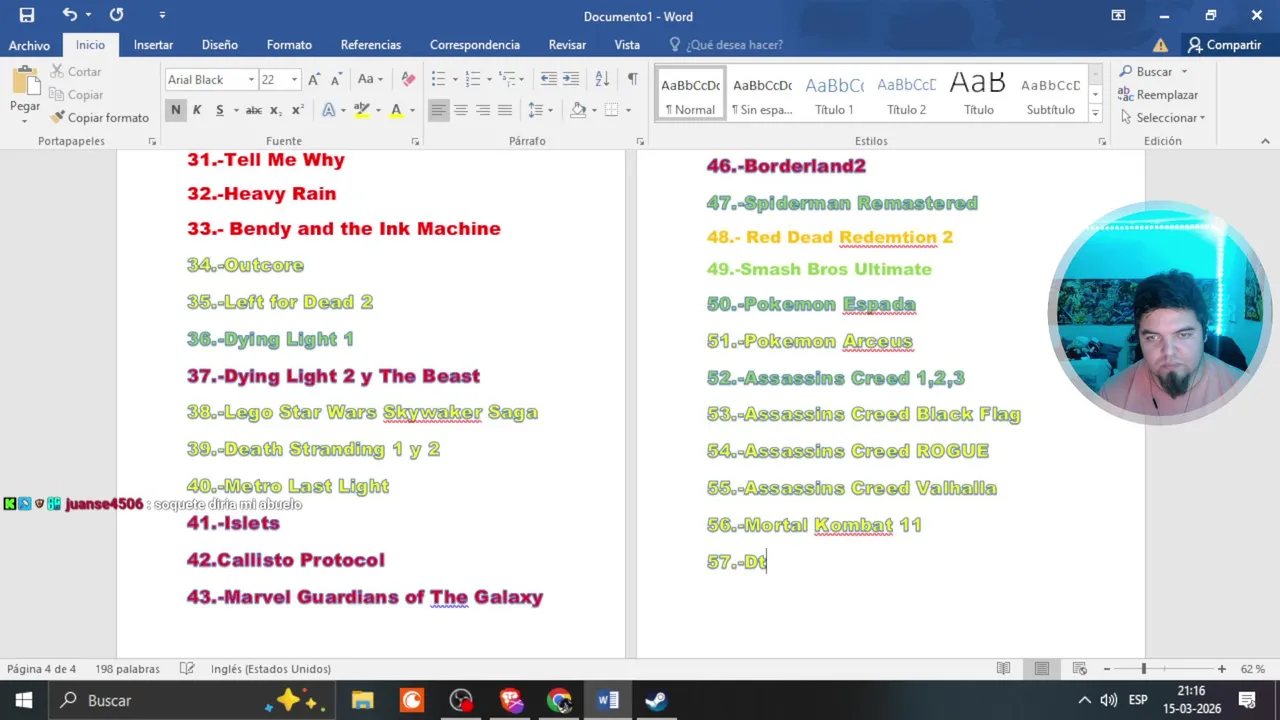Open the Vista ribbon tab
Viewport: 1280px width, 720px height.
627,45
